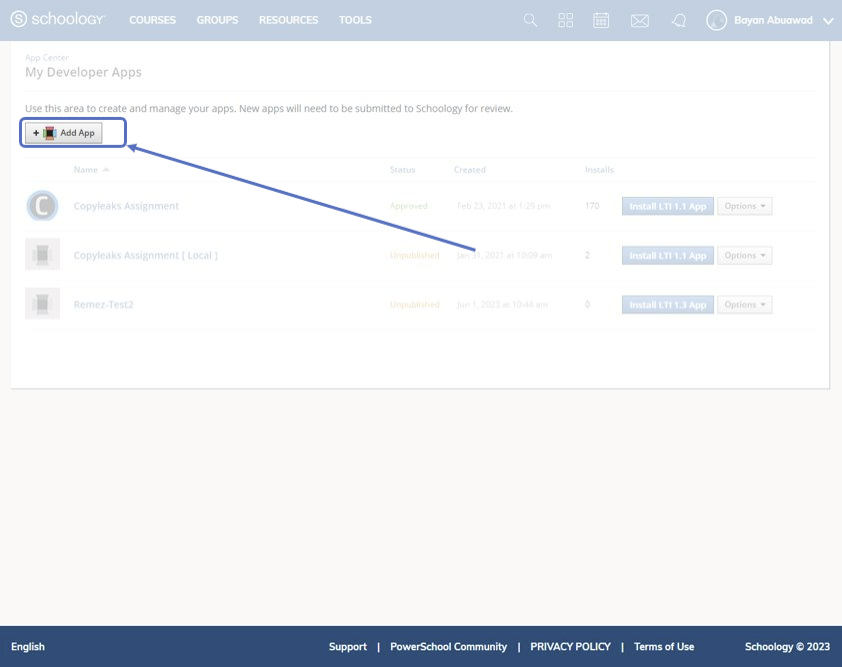Install LTI 1.1 App for Copyleaks Assignment [ Local ]

[667, 256]
